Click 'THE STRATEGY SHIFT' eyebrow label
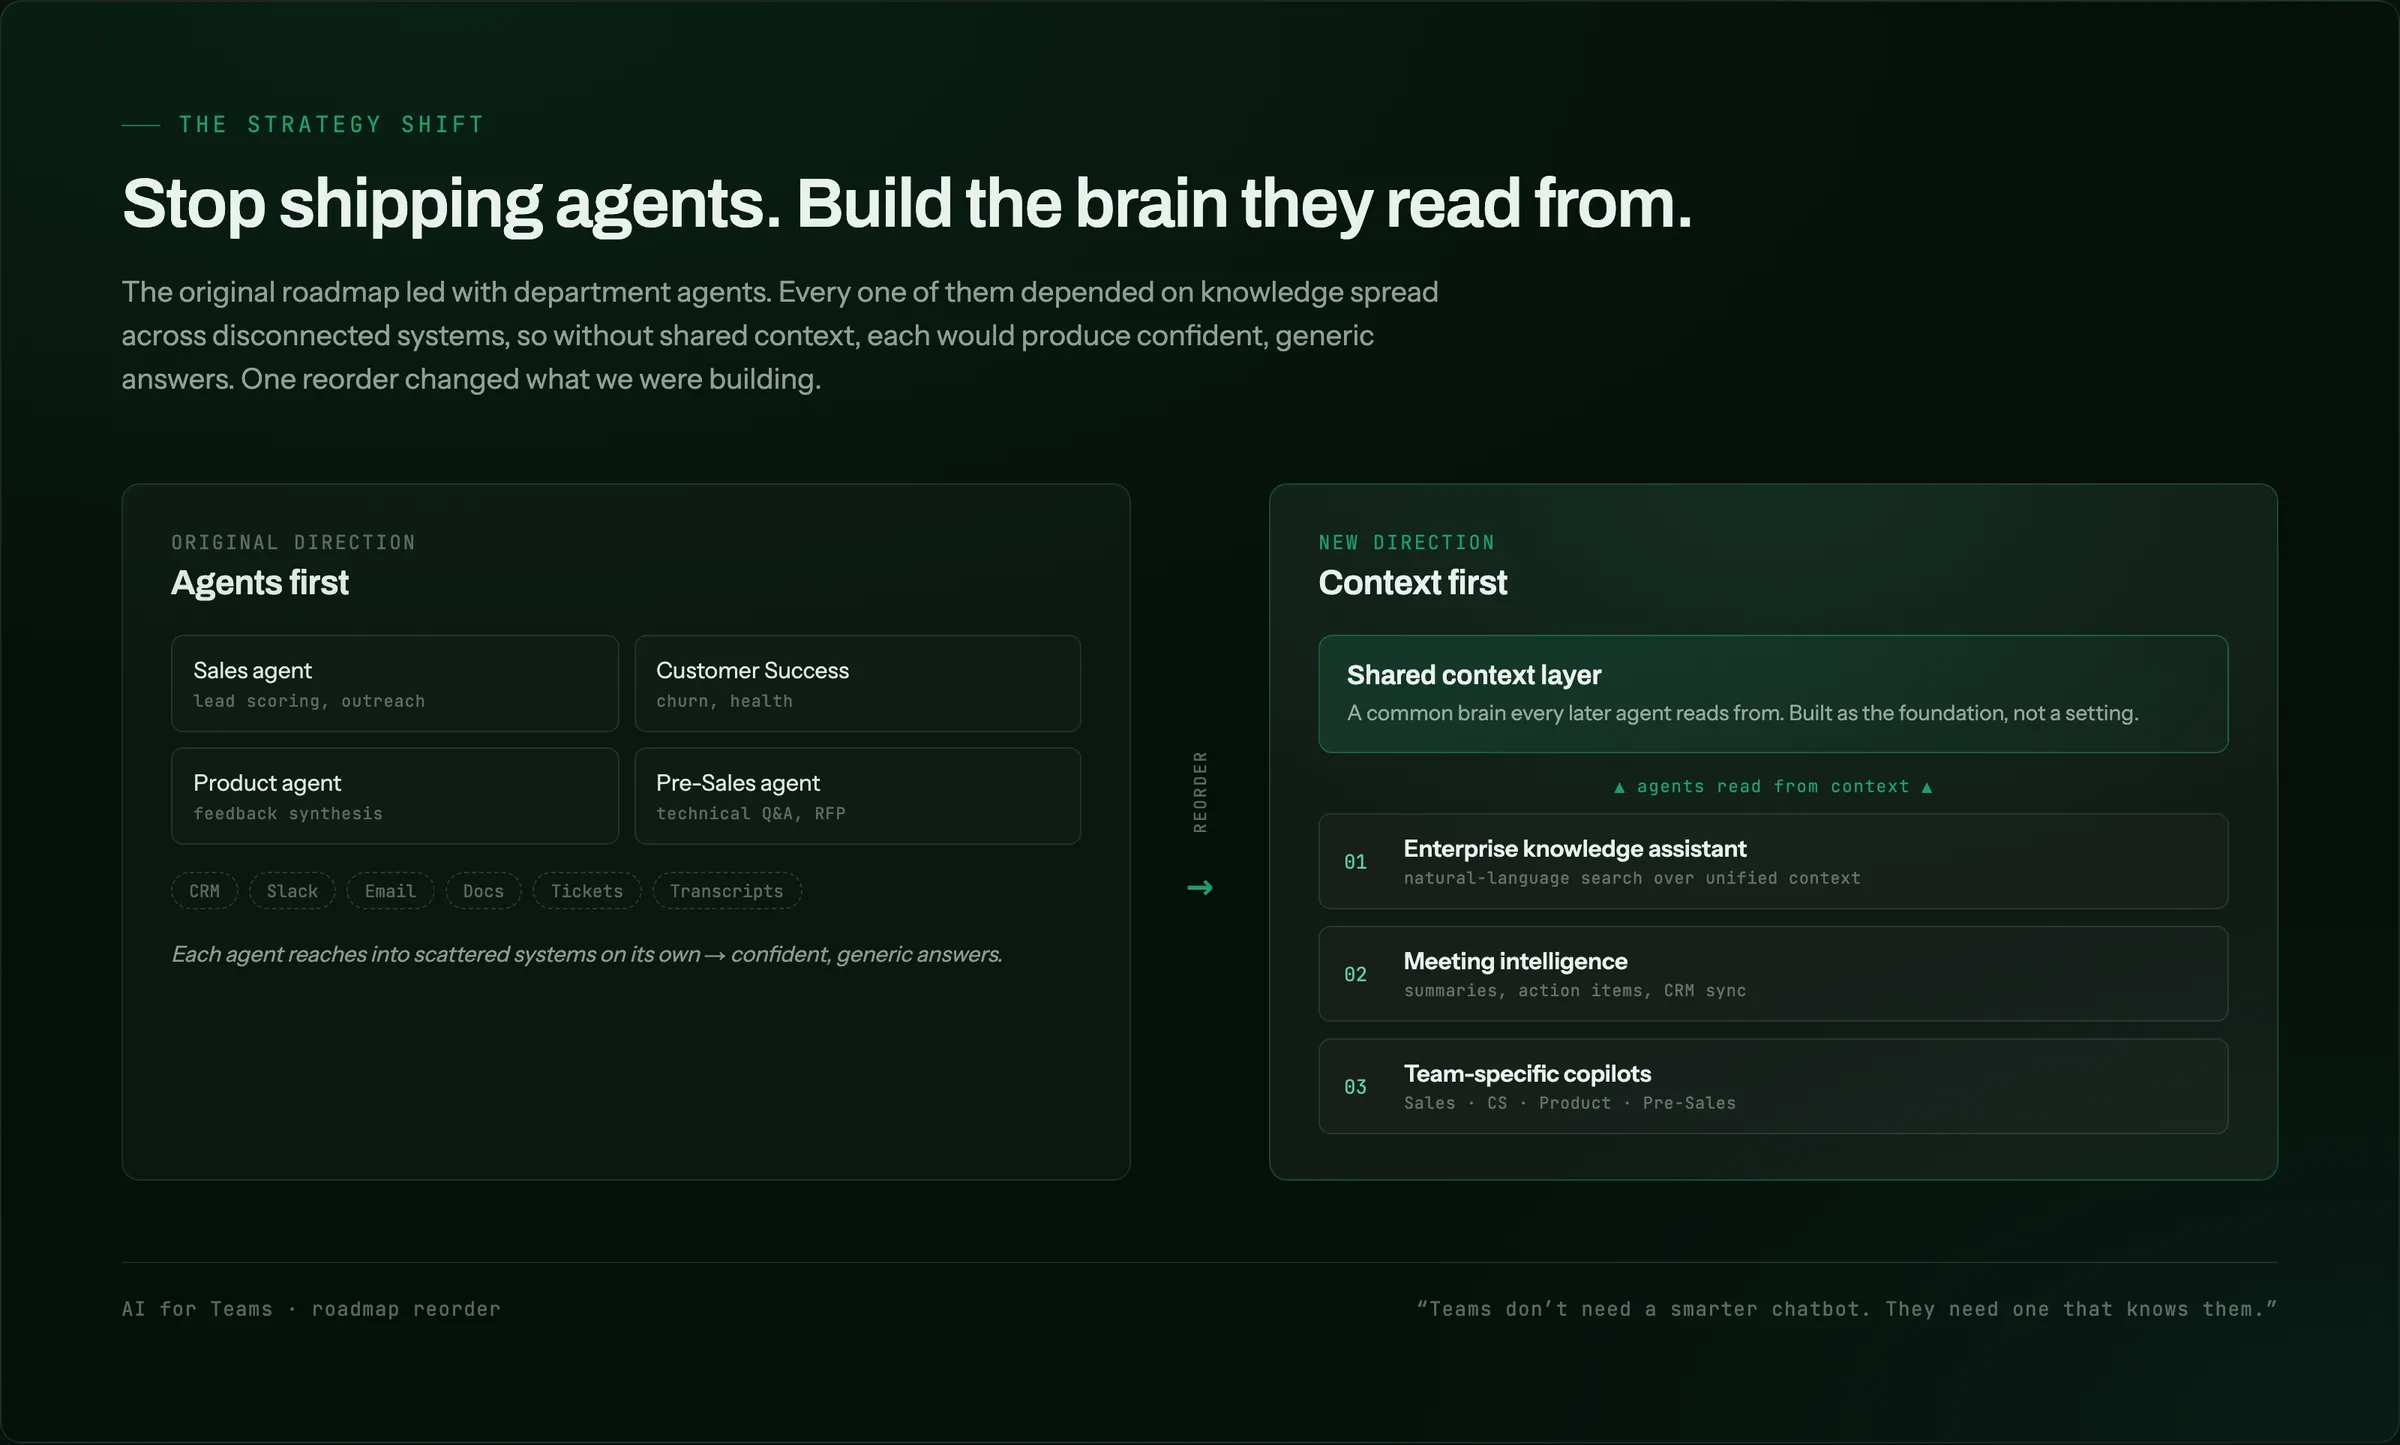Image resolution: width=2400 pixels, height=1445 pixels. (x=331, y=125)
